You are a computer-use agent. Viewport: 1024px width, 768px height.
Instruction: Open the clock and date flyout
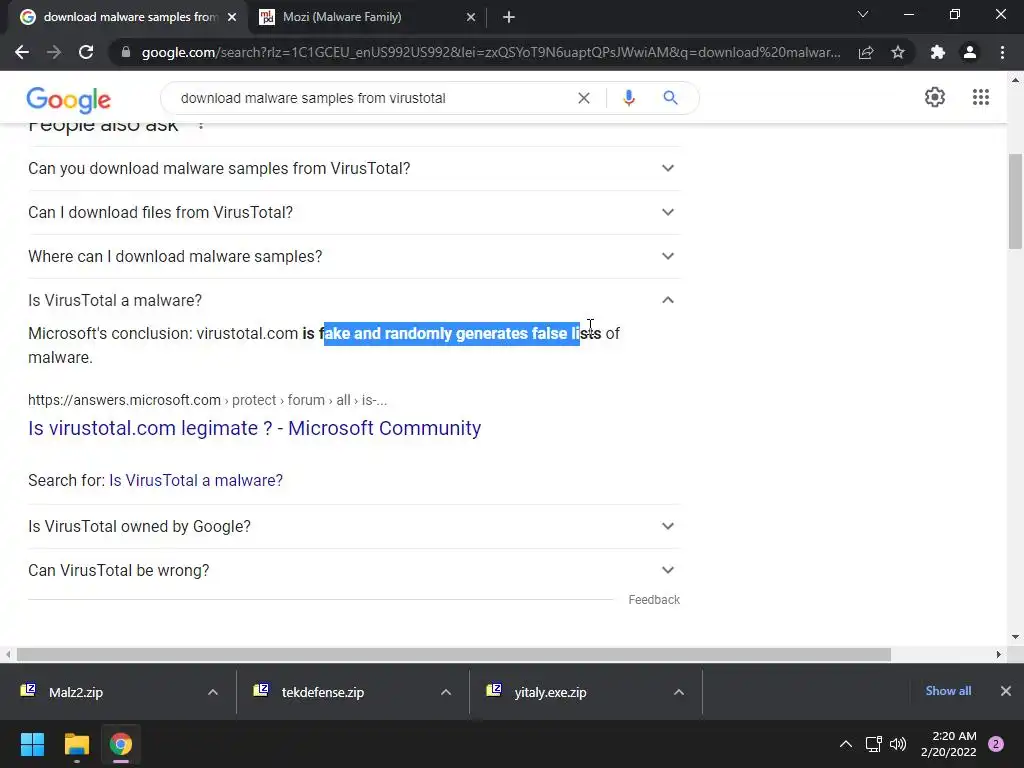[949, 744]
